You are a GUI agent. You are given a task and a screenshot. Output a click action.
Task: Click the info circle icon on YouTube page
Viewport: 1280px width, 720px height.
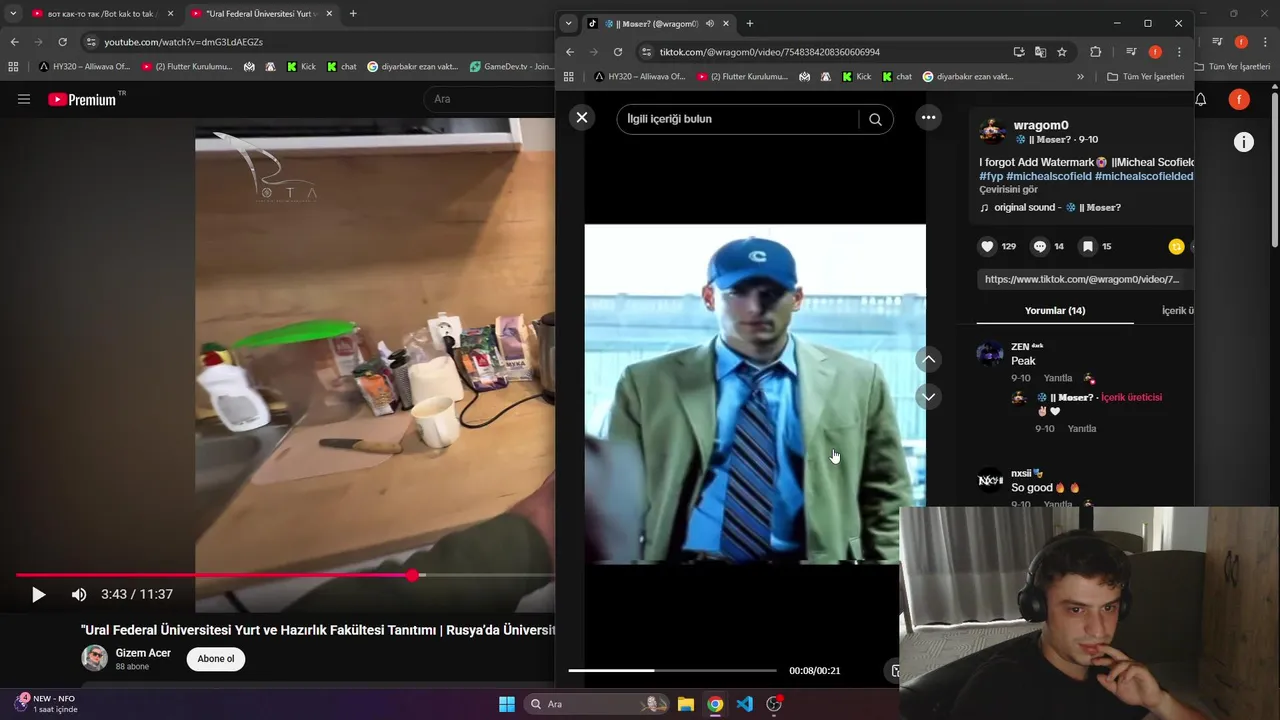click(x=1243, y=142)
